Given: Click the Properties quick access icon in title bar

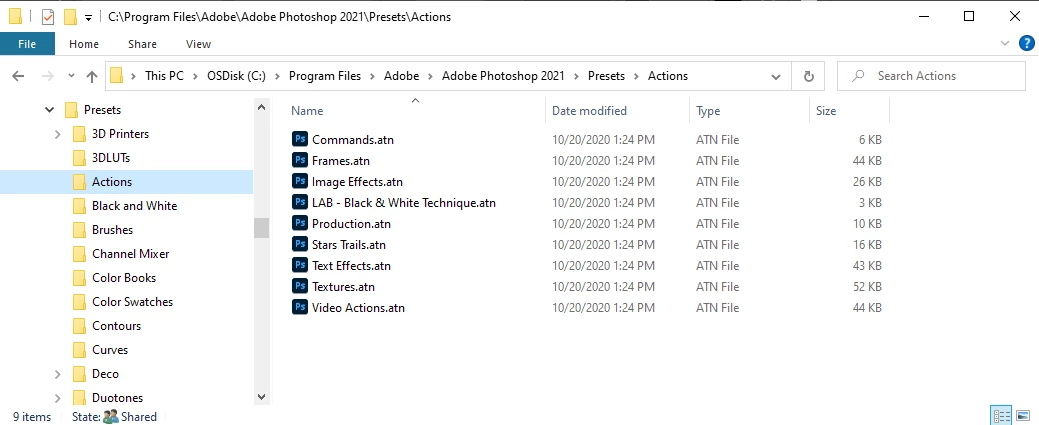Looking at the screenshot, I should coord(48,17).
